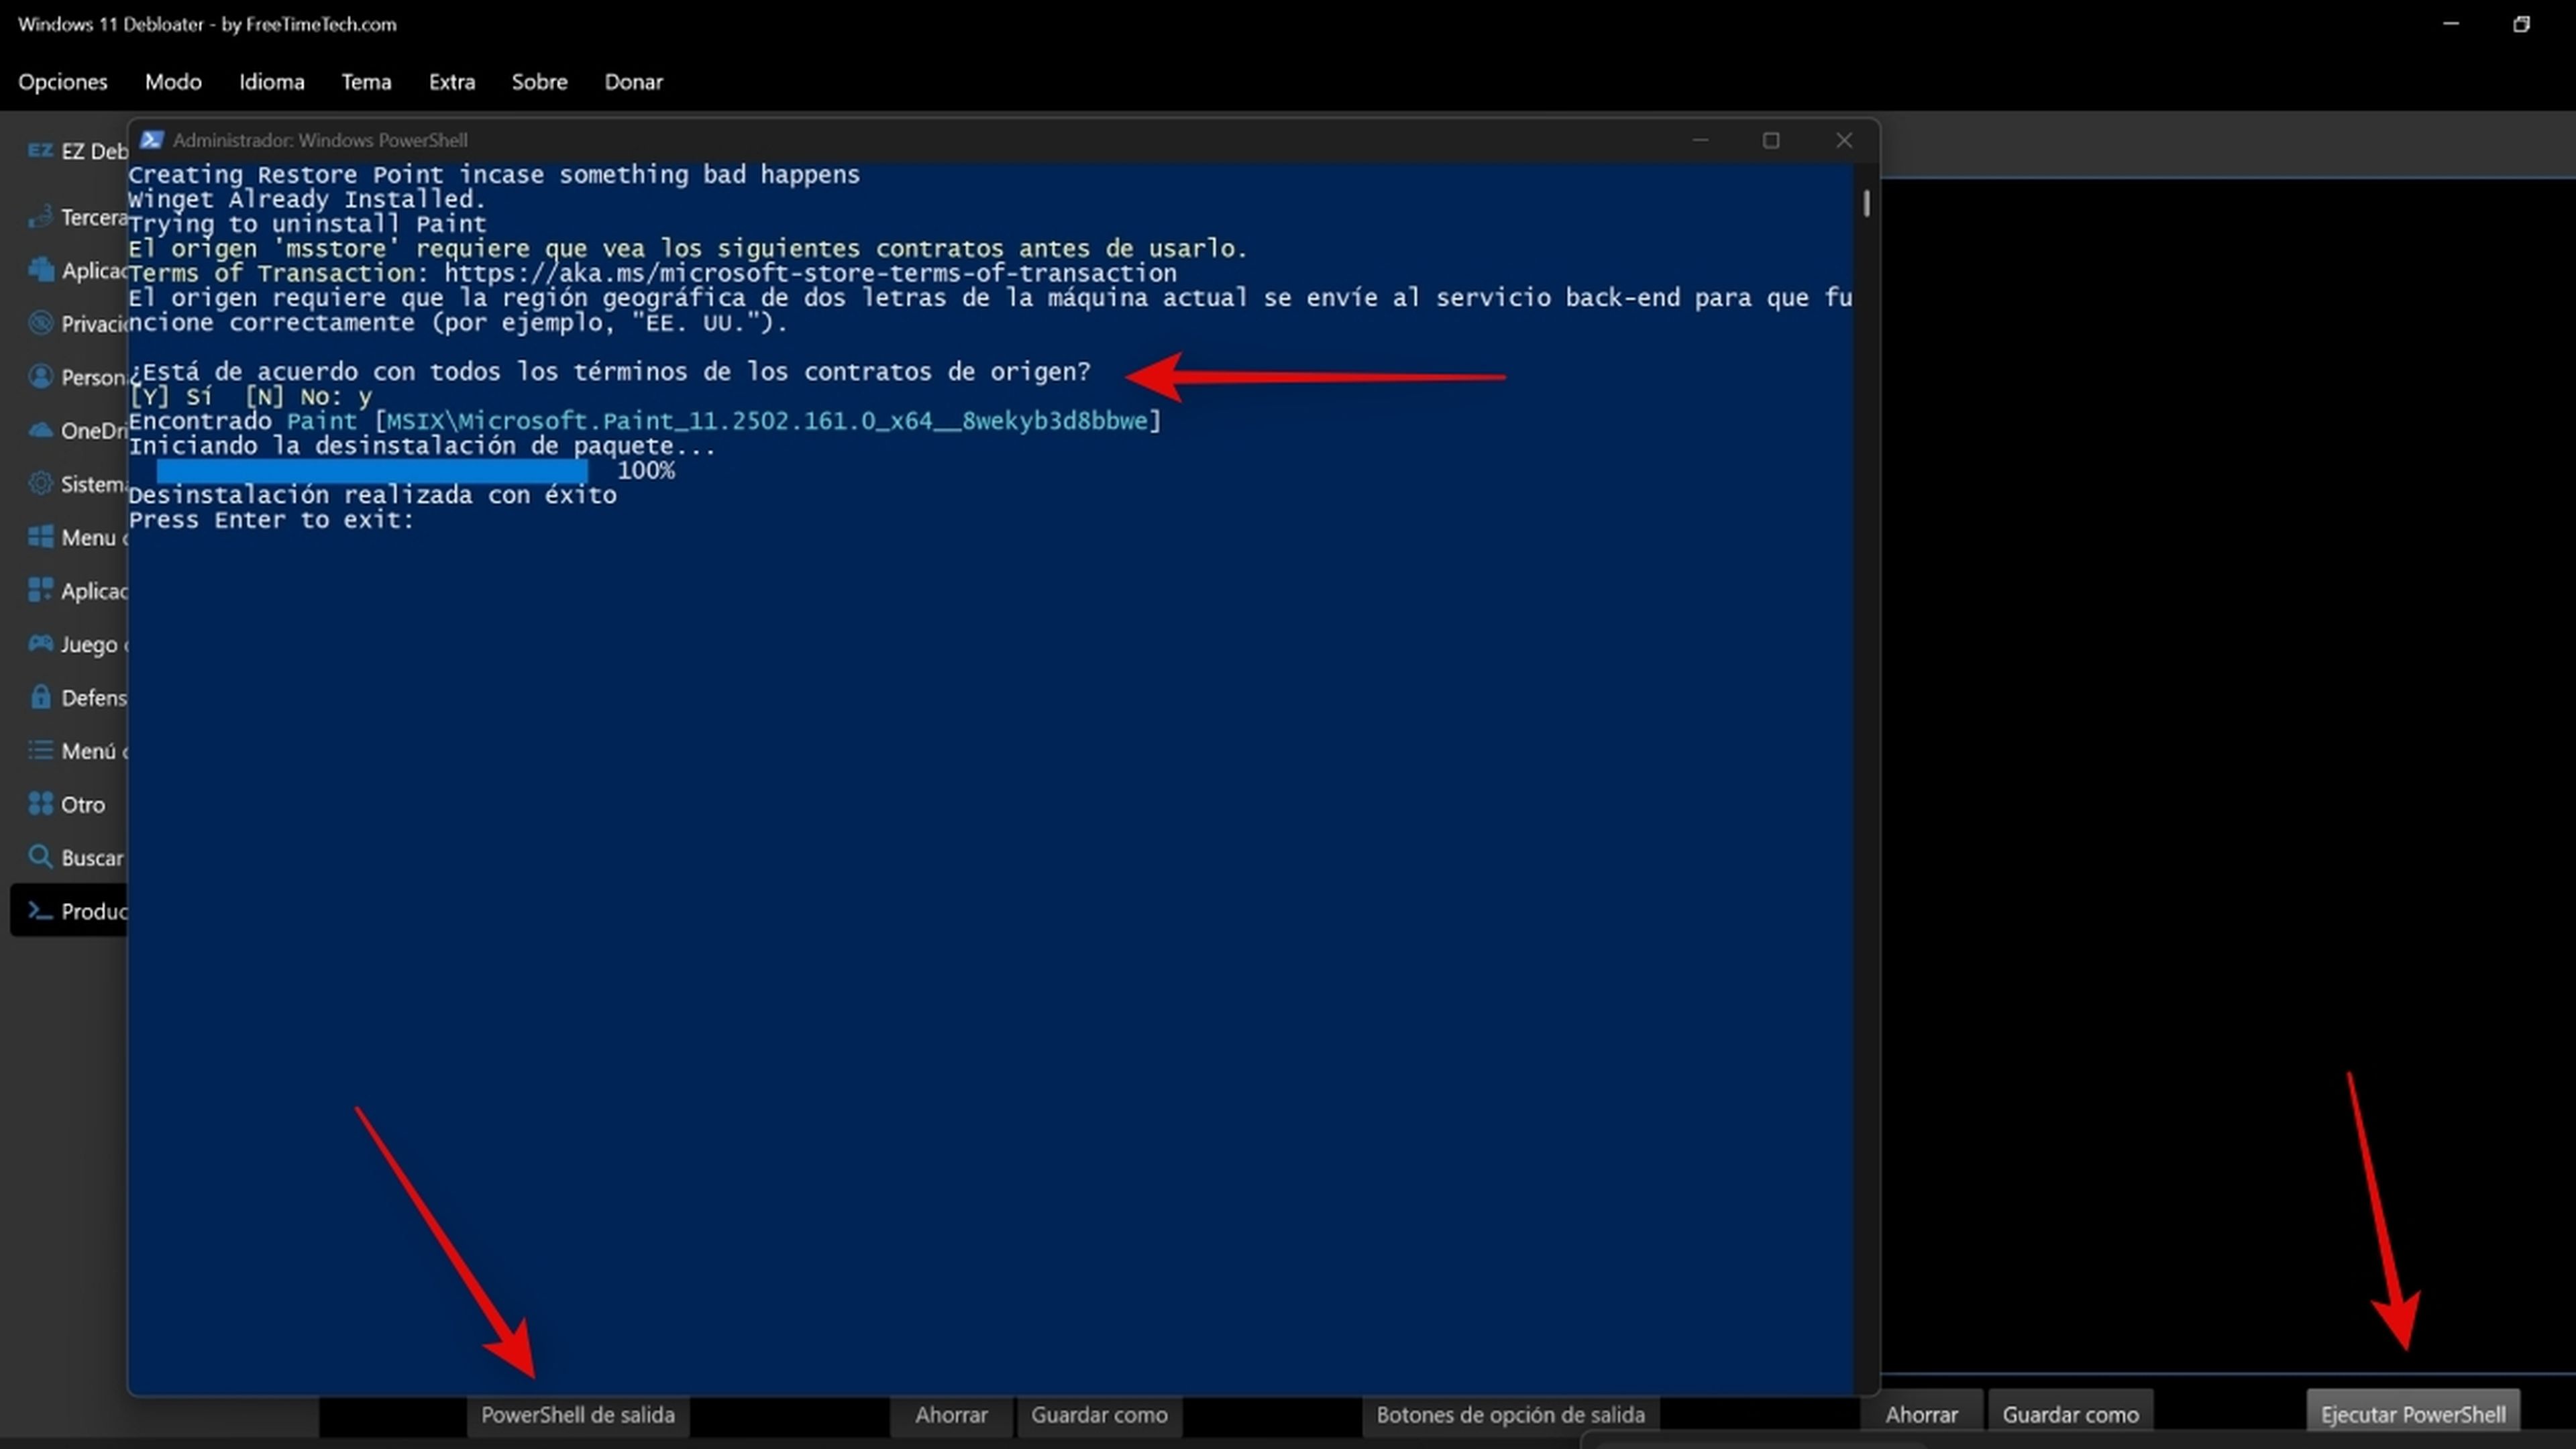The width and height of the screenshot is (2576, 1449).
Task: Open the Opciones menu
Action: (62, 82)
